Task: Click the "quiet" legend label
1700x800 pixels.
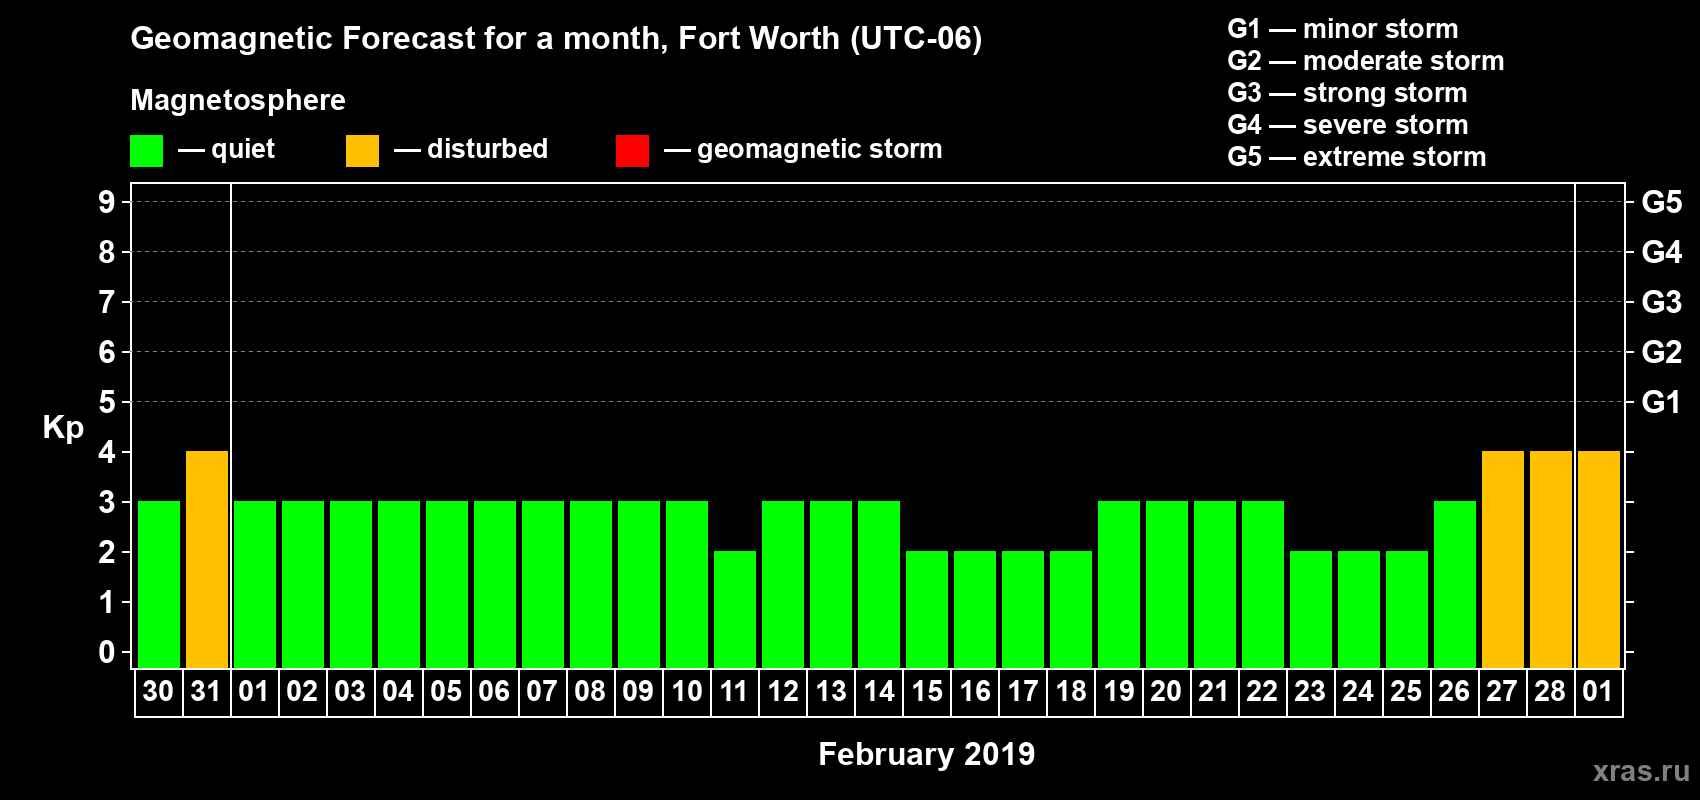Action: [x=243, y=150]
